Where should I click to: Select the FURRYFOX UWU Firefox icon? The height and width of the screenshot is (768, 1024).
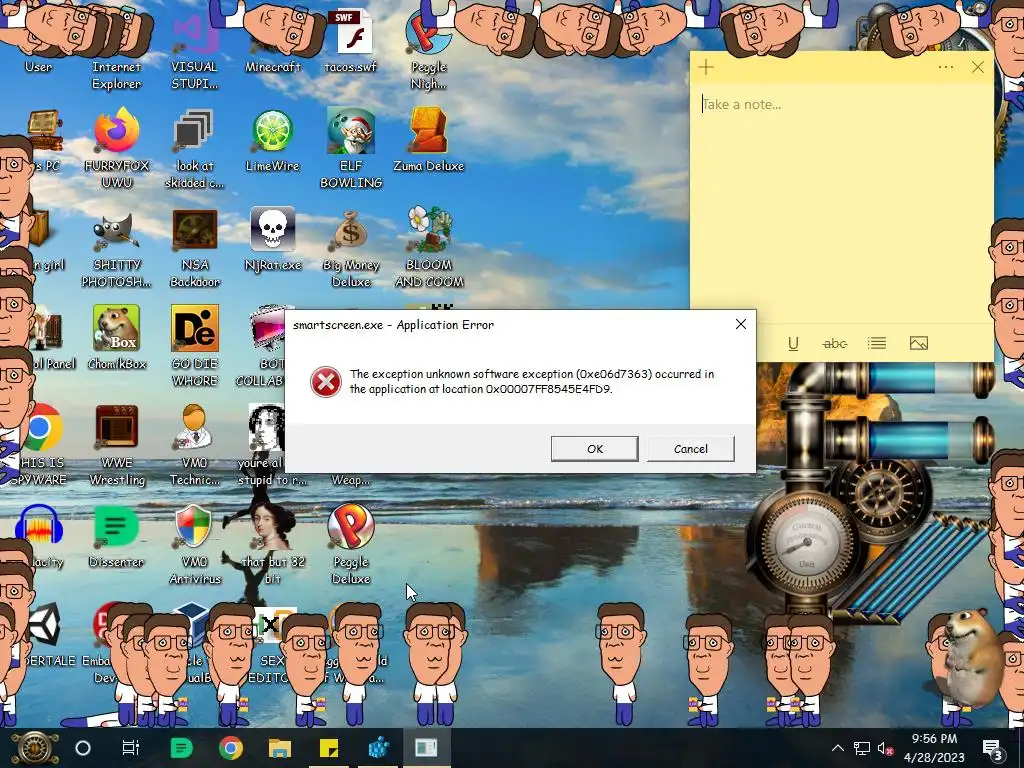coord(116,149)
